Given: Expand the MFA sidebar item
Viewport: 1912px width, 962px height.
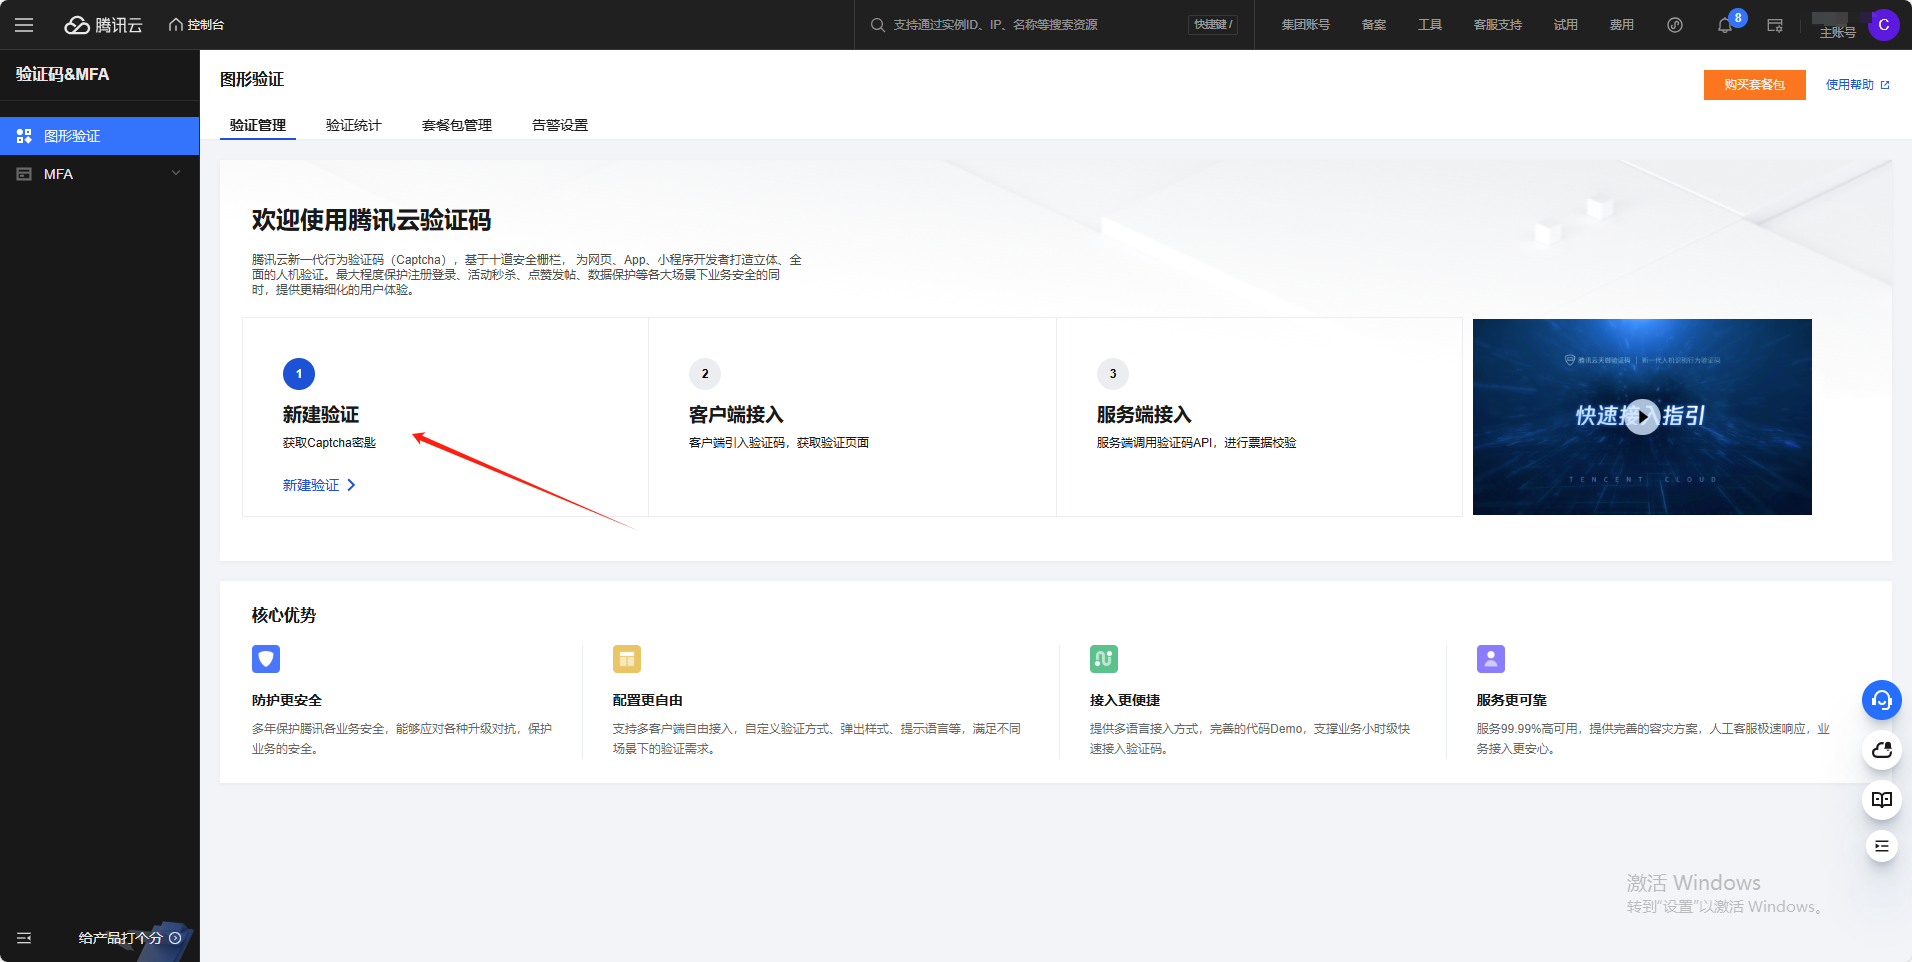Looking at the screenshot, I should pos(100,174).
